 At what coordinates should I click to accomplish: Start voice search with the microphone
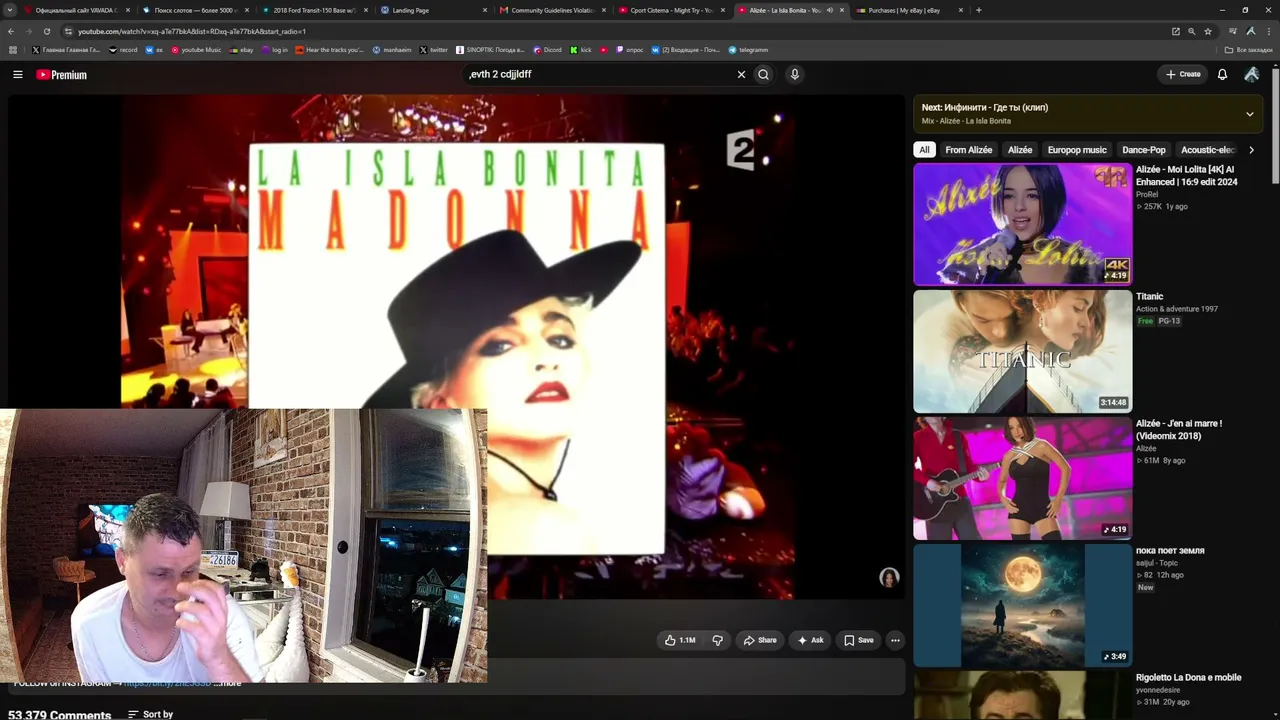pos(794,74)
